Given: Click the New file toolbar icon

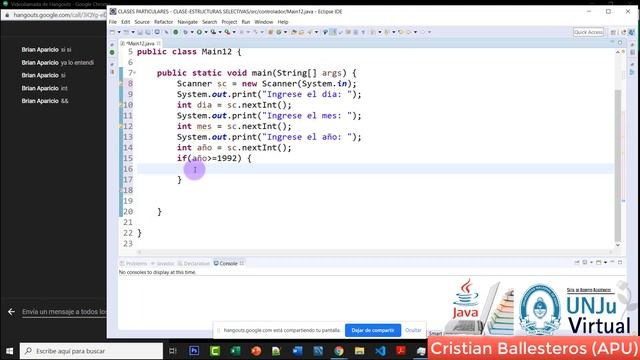Looking at the screenshot, I should click(113, 32).
